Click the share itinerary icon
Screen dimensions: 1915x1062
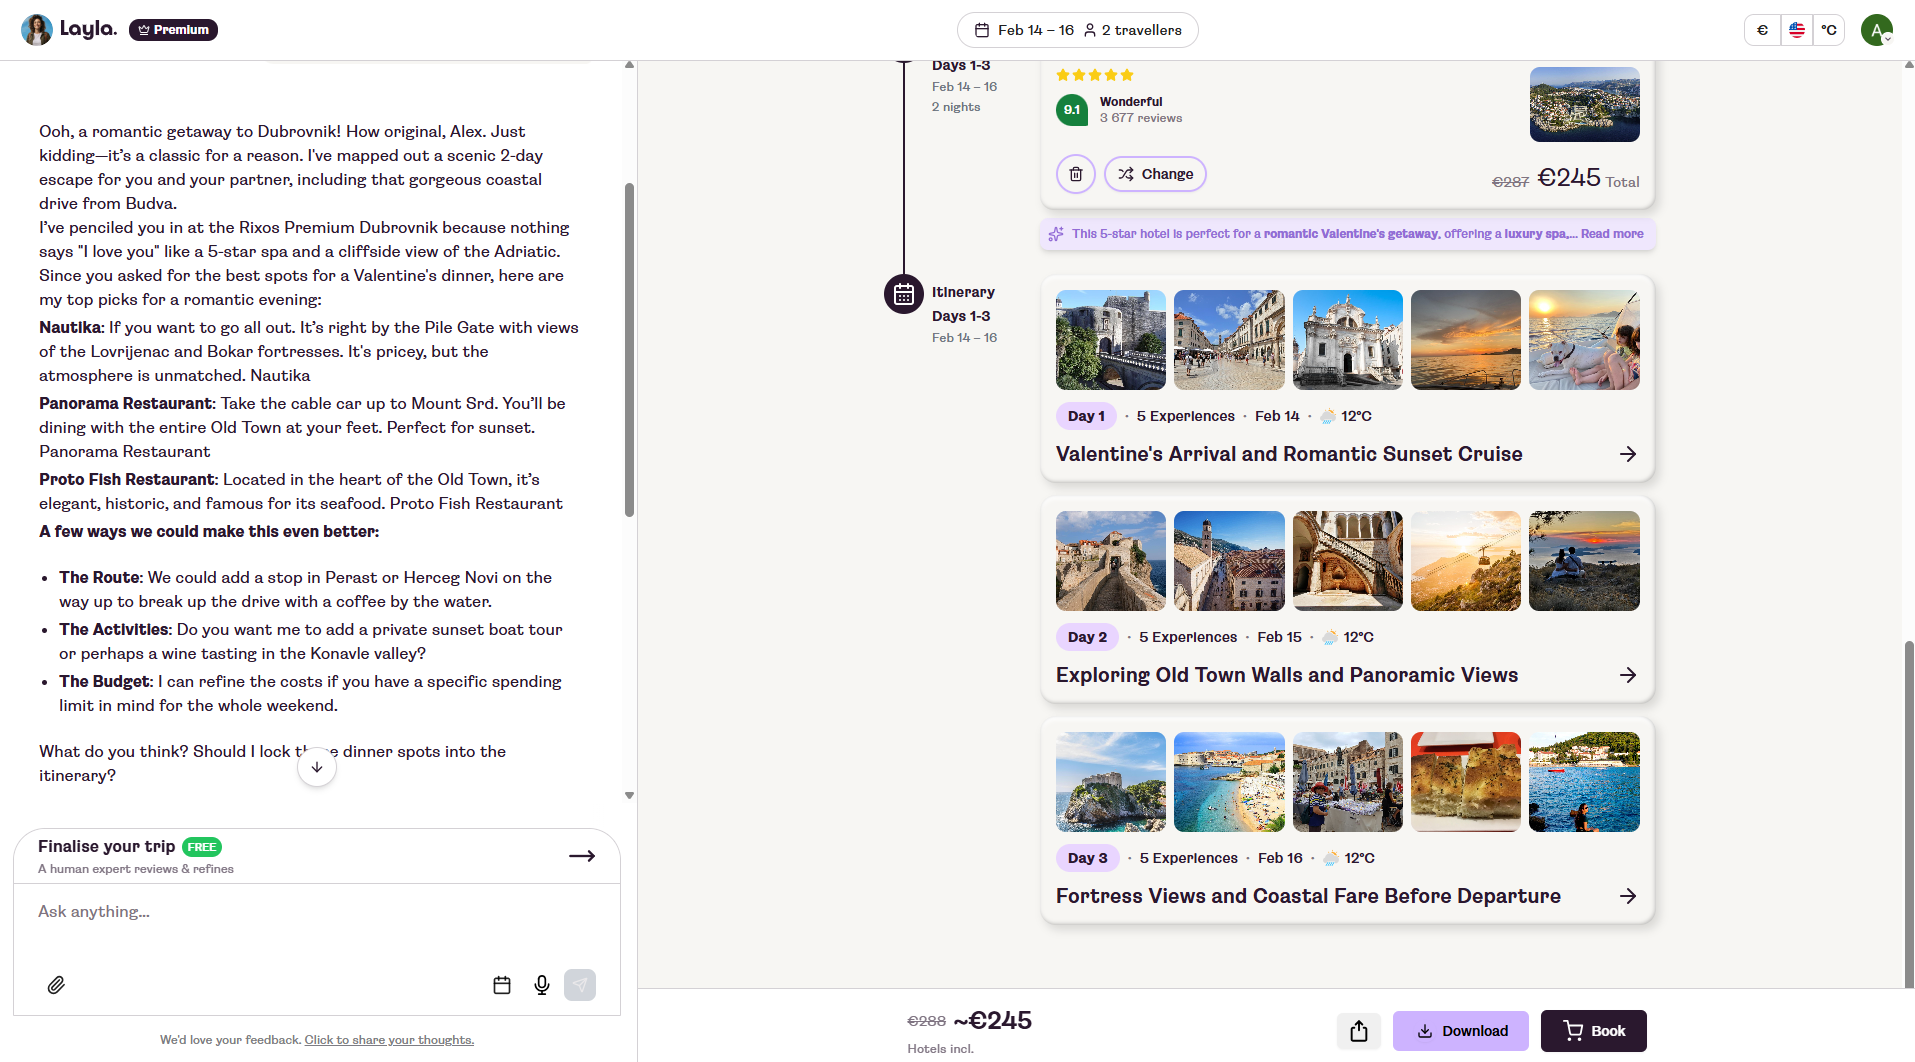1358,1031
